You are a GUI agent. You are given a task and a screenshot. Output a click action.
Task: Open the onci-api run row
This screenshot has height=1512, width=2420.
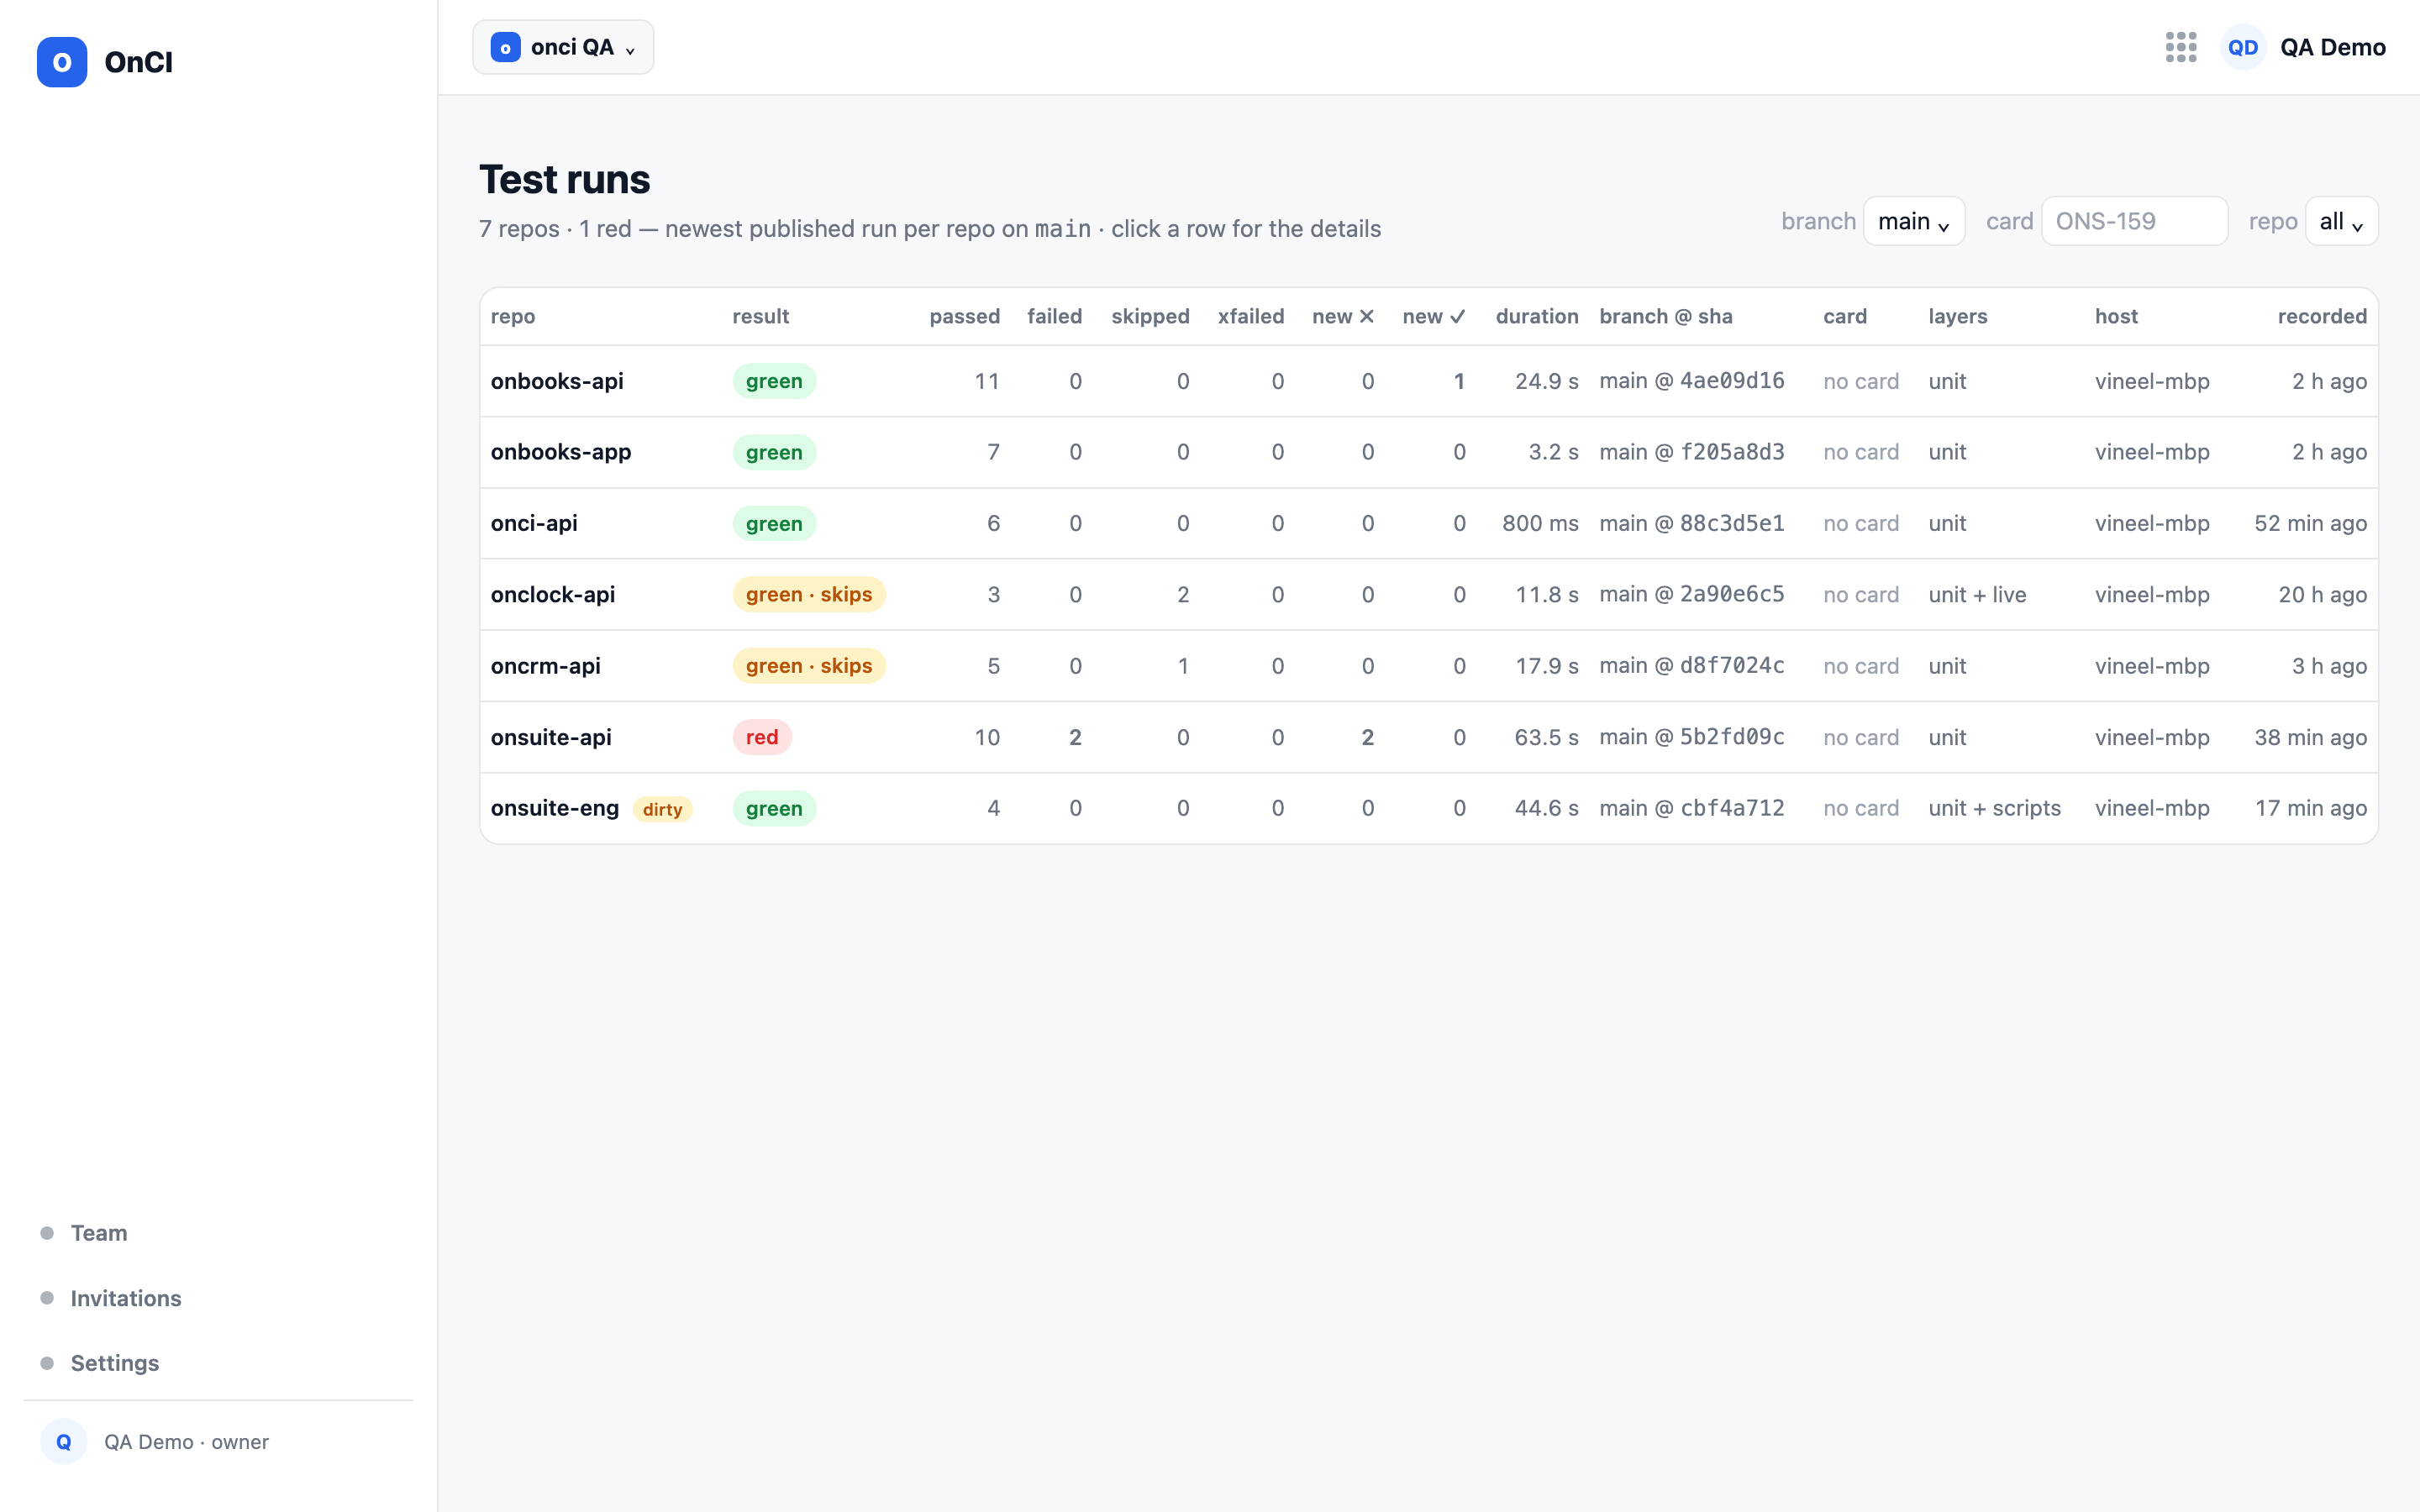click(x=1428, y=523)
